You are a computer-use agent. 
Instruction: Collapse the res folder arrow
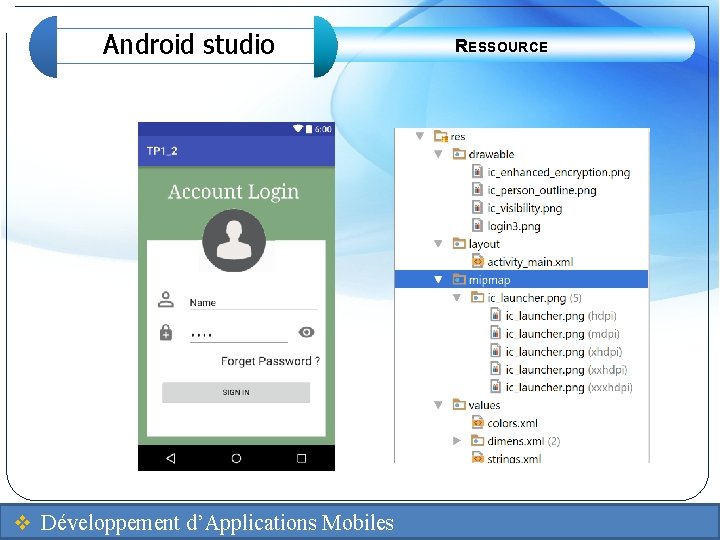coord(420,136)
